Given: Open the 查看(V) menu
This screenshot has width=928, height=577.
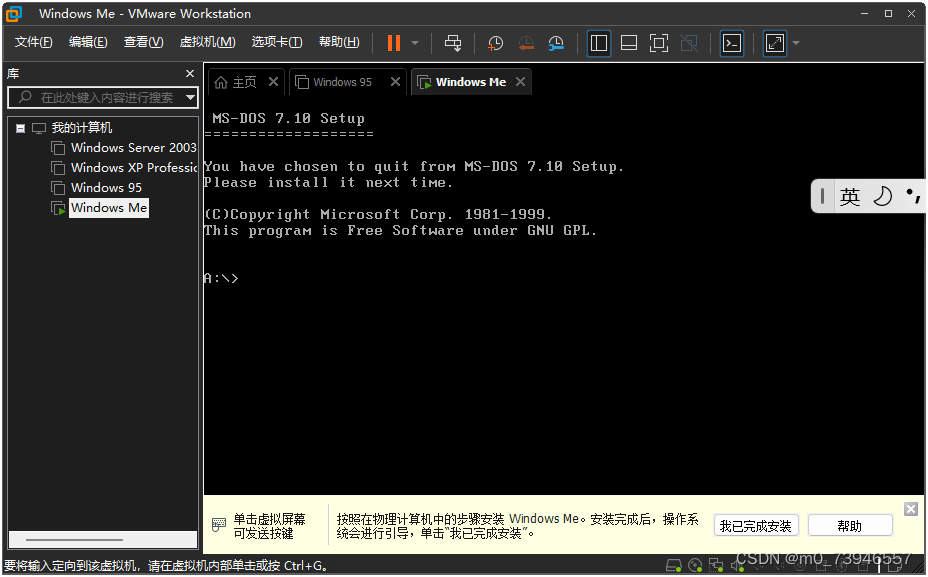Looking at the screenshot, I should pos(143,42).
